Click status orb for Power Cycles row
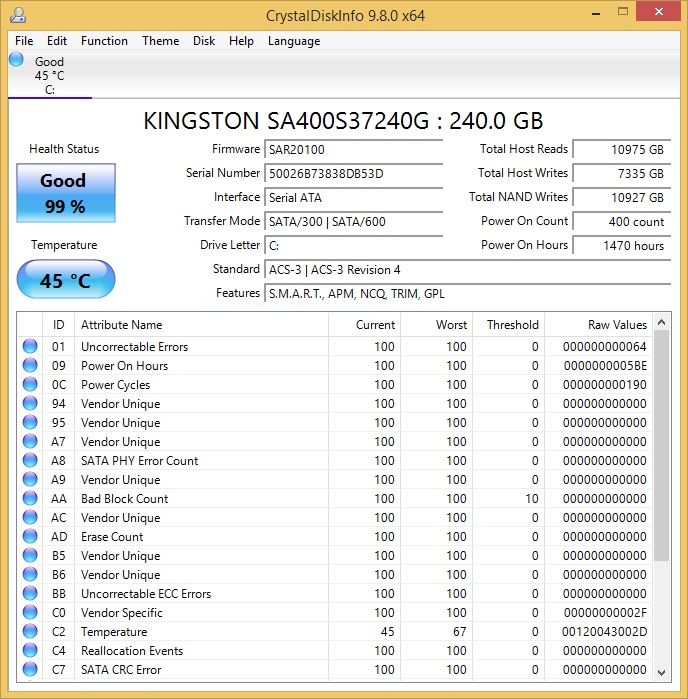Image resolution: width=688 pixels, height=699 pixels. tap(30, 384)
